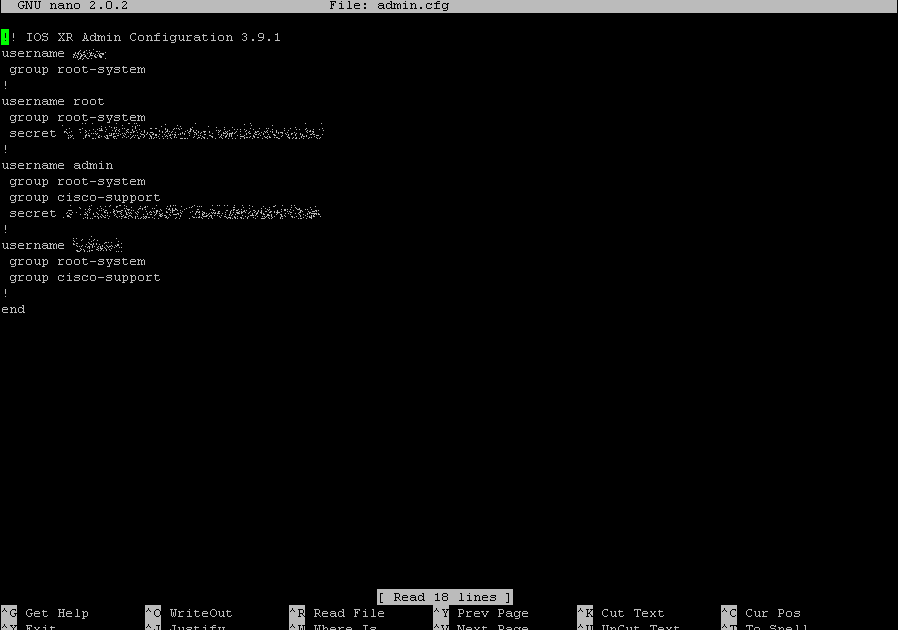Select the Read File shortcut
Screen dimensions: 898x630
(347, 613)
